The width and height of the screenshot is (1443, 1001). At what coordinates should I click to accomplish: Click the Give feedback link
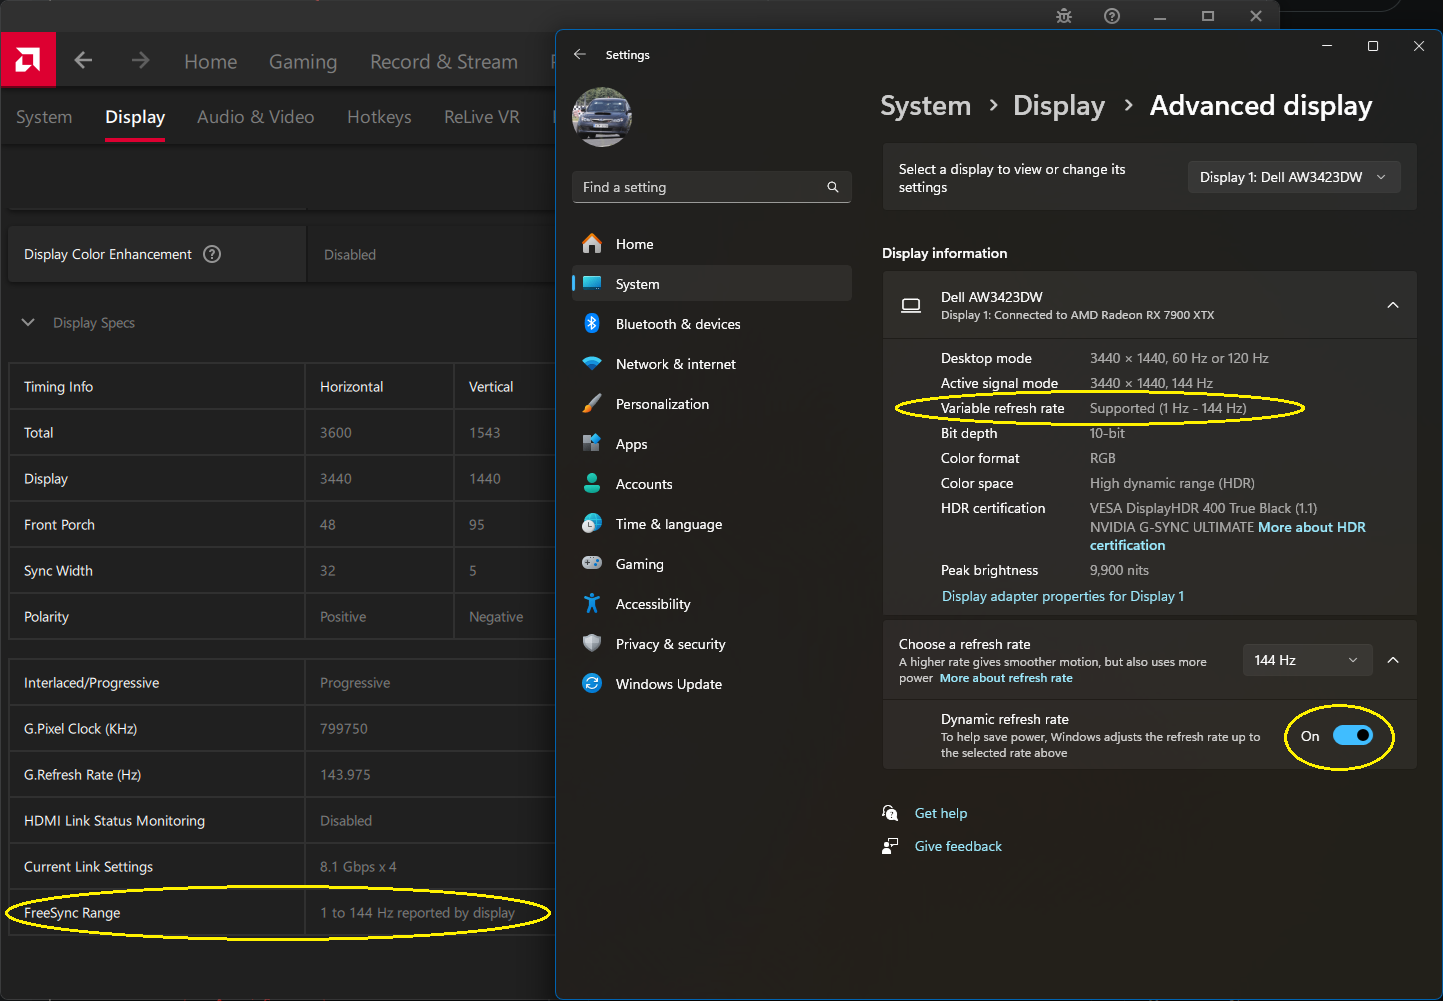[958, 846]
